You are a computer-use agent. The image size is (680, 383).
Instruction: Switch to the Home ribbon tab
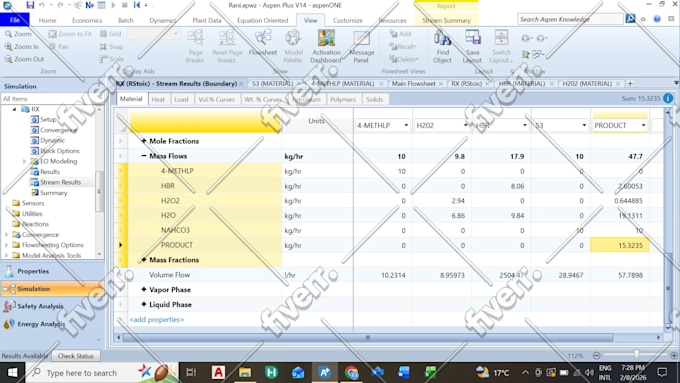pyautogui.click(x=47, y=20)
